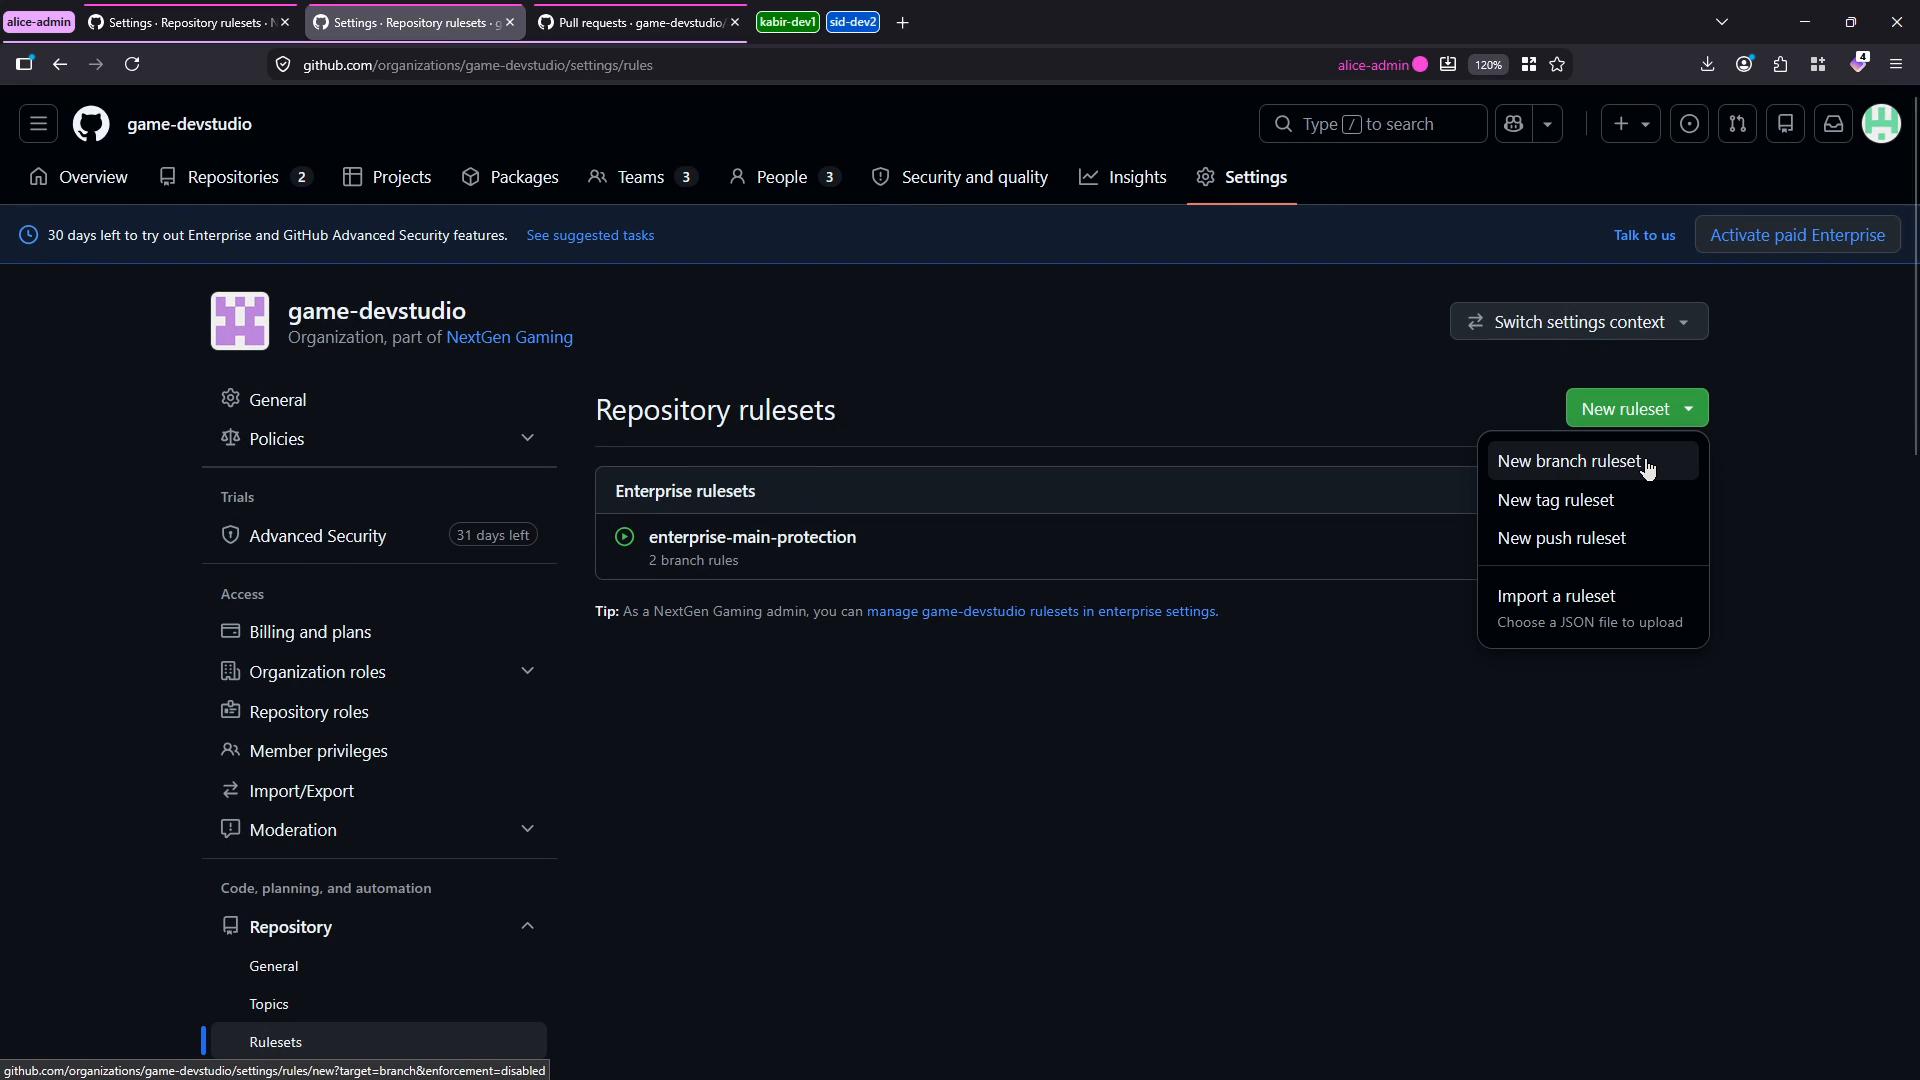Open the GitHub hamburger navigation menu
1920x1080 pixels.
pyautogui.click(x=38, y=124)
